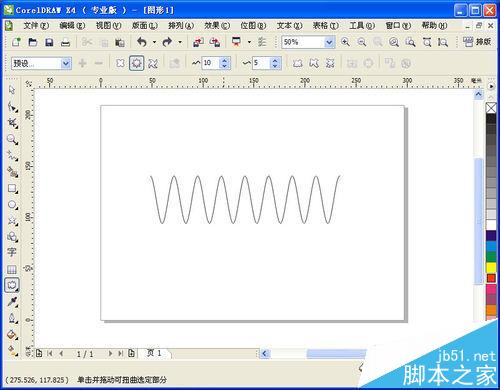Select the Ellipse tool in toolbox
500x390 pixels.
(12, 205)
